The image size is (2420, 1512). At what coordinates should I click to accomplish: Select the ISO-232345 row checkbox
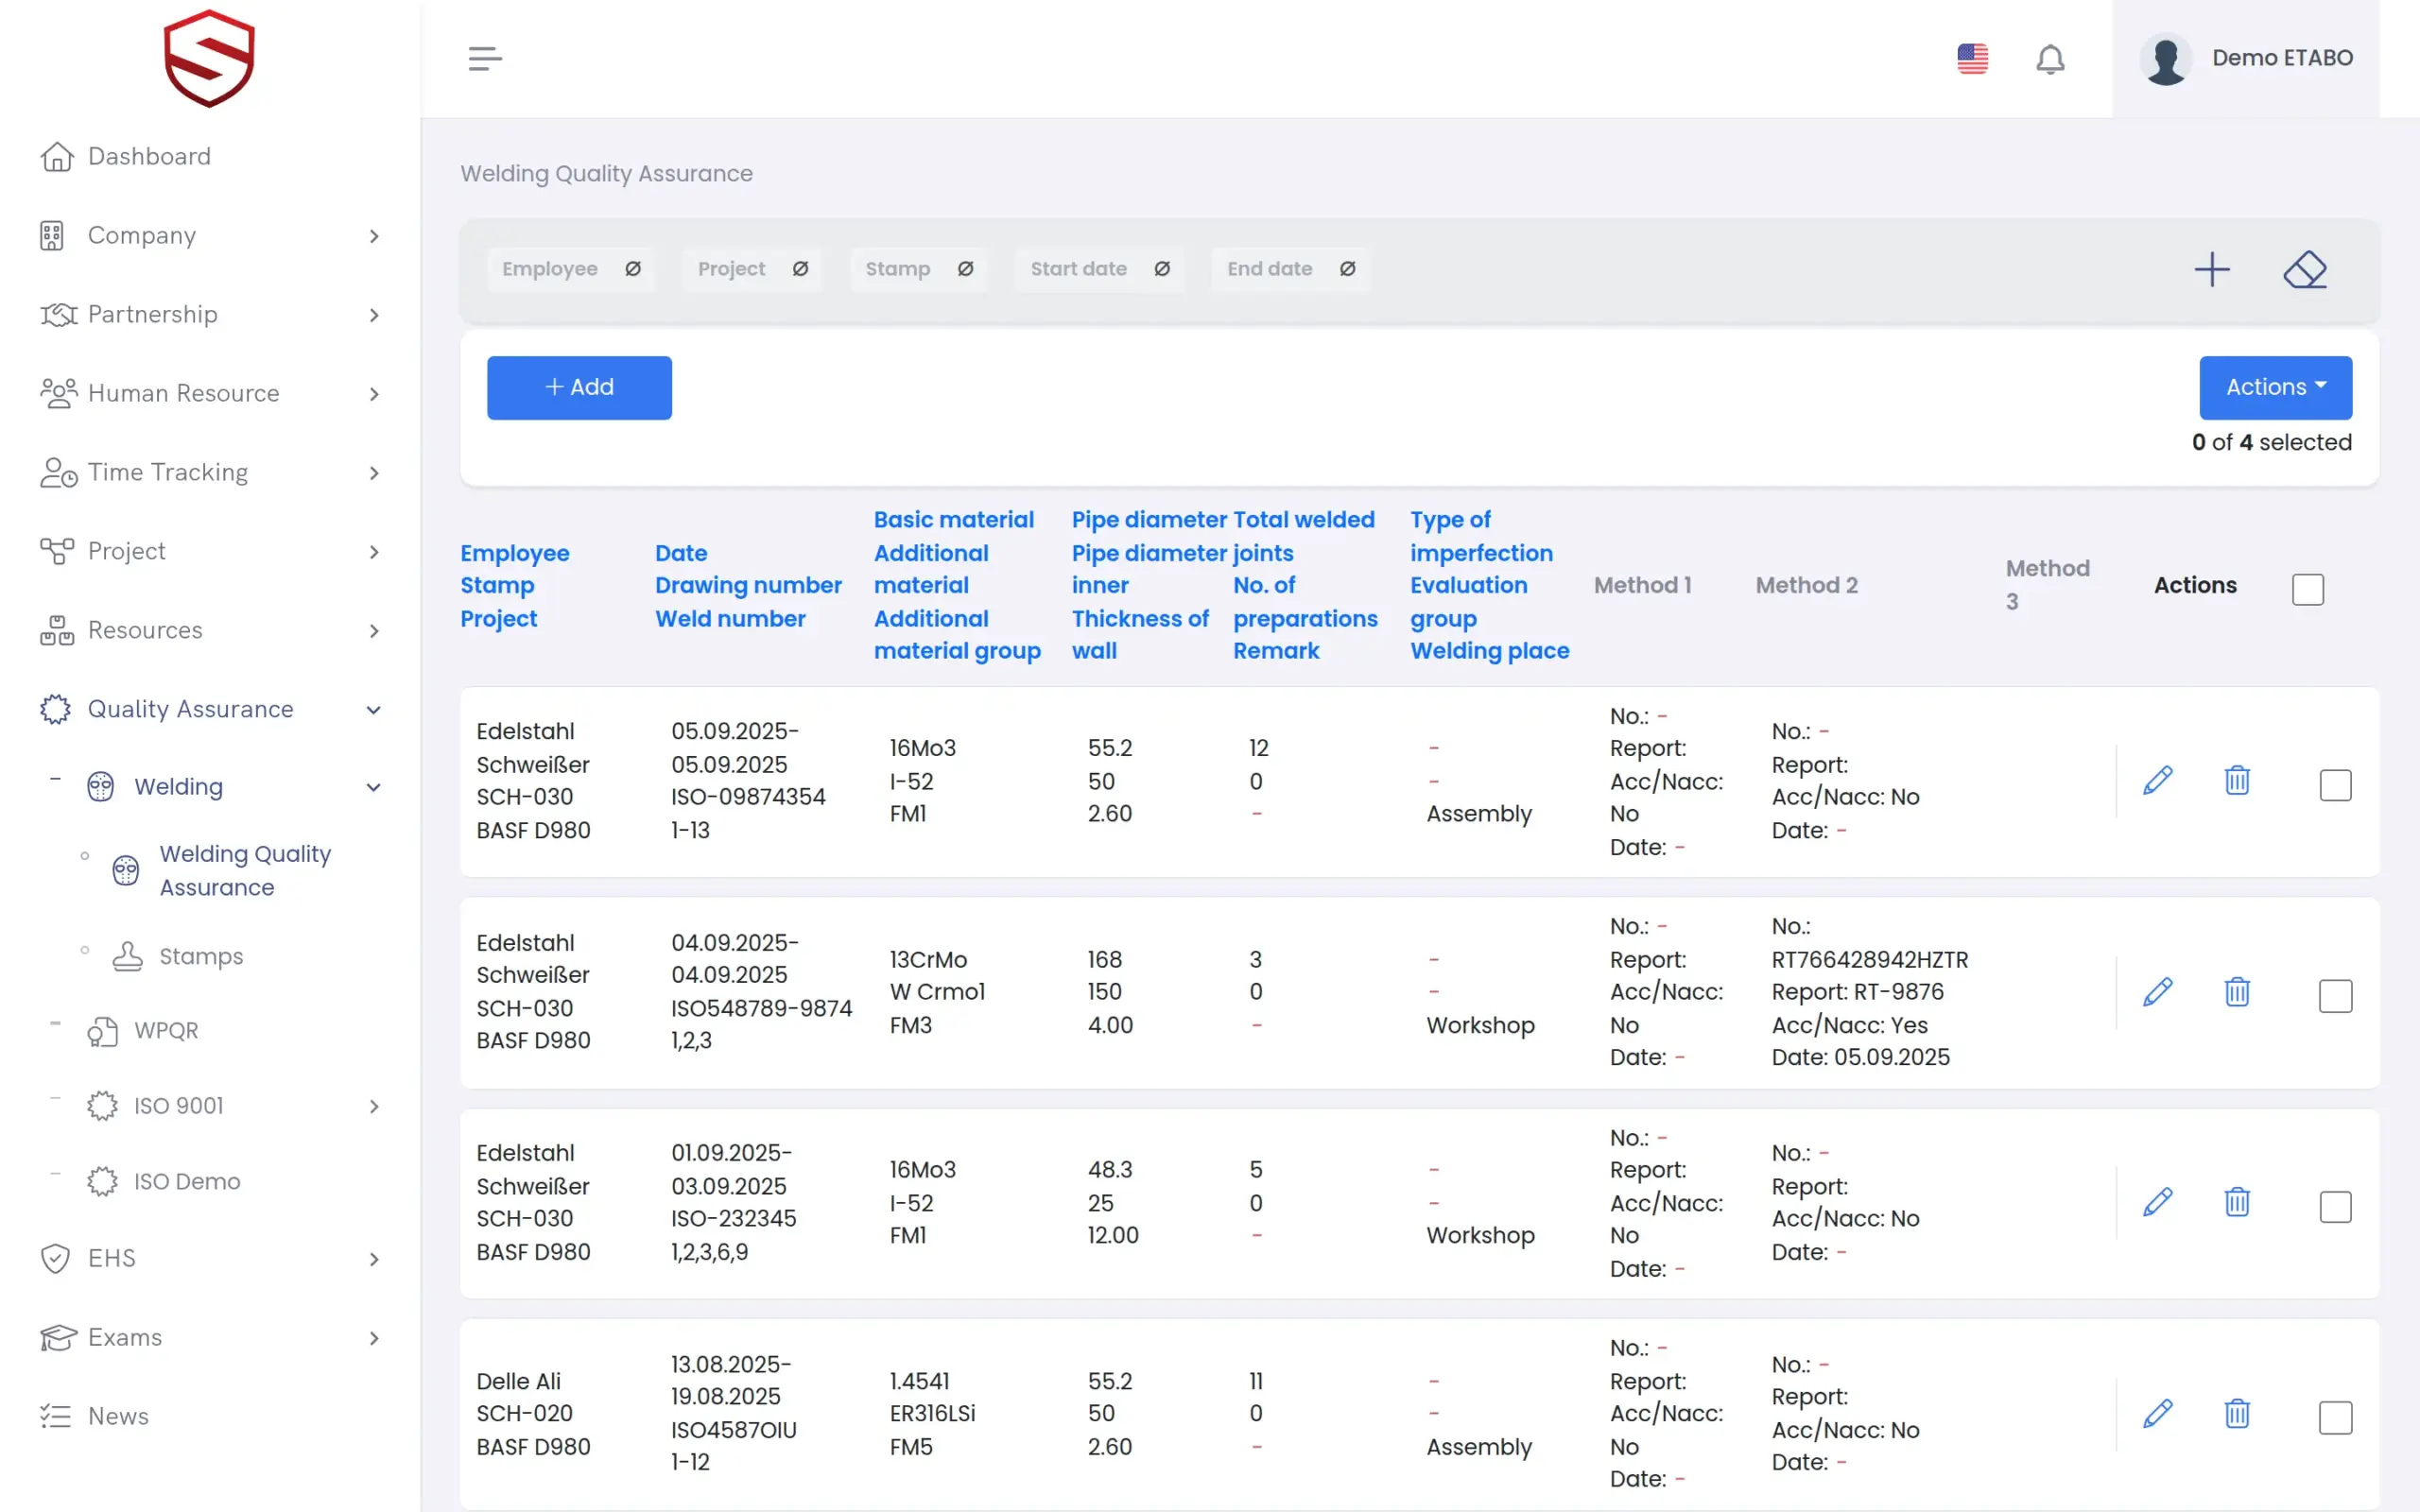(2335, 1207)
